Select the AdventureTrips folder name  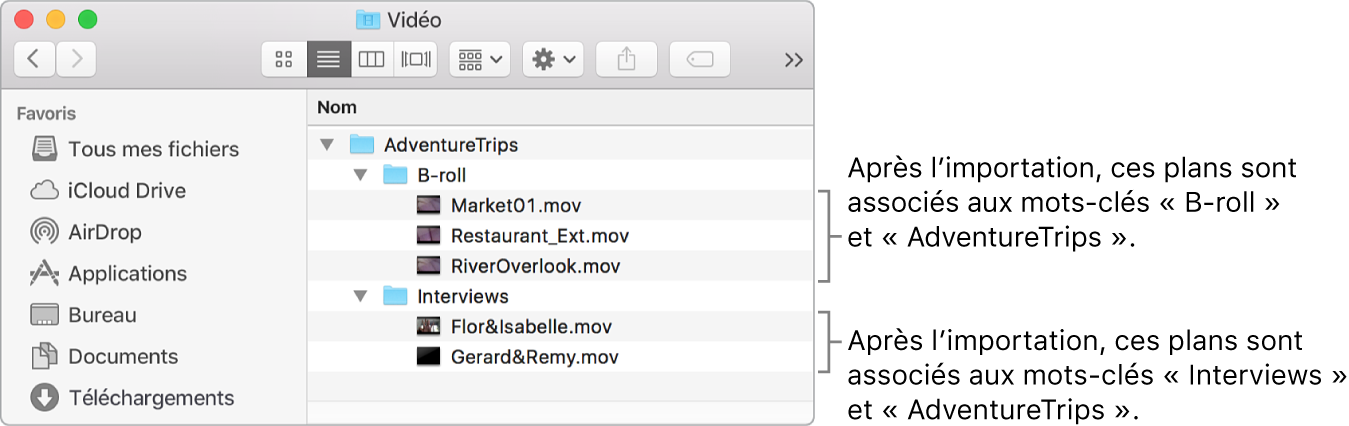pos(451,145)
